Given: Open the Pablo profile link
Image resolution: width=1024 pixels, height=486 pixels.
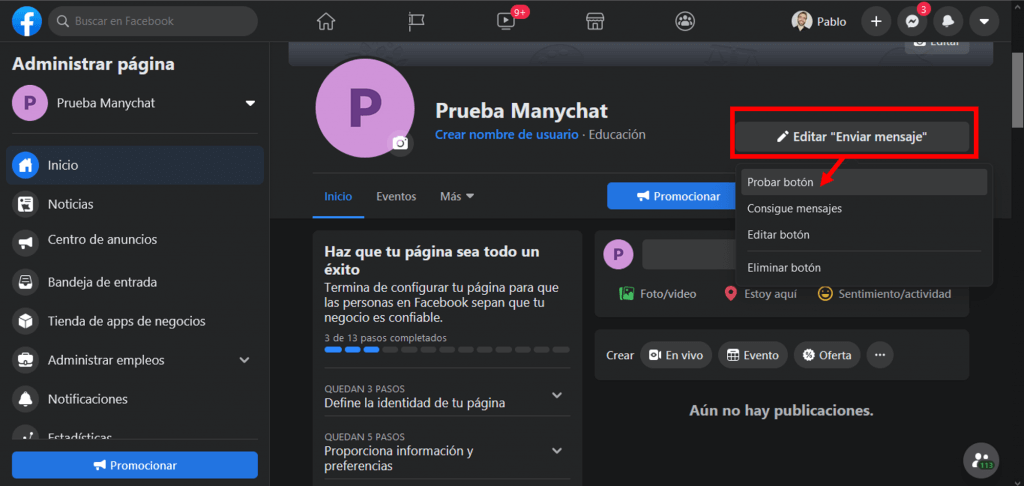Looking at the screenshot, I should coord(819,22).
